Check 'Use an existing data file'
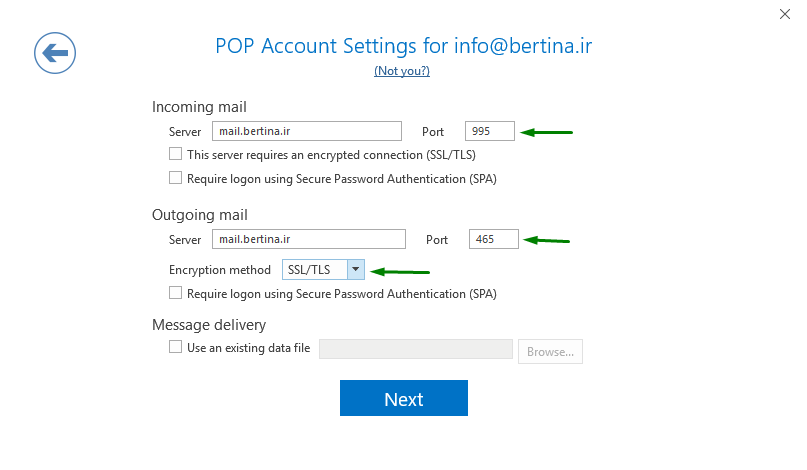807x470 pixels. click(176, 347)
